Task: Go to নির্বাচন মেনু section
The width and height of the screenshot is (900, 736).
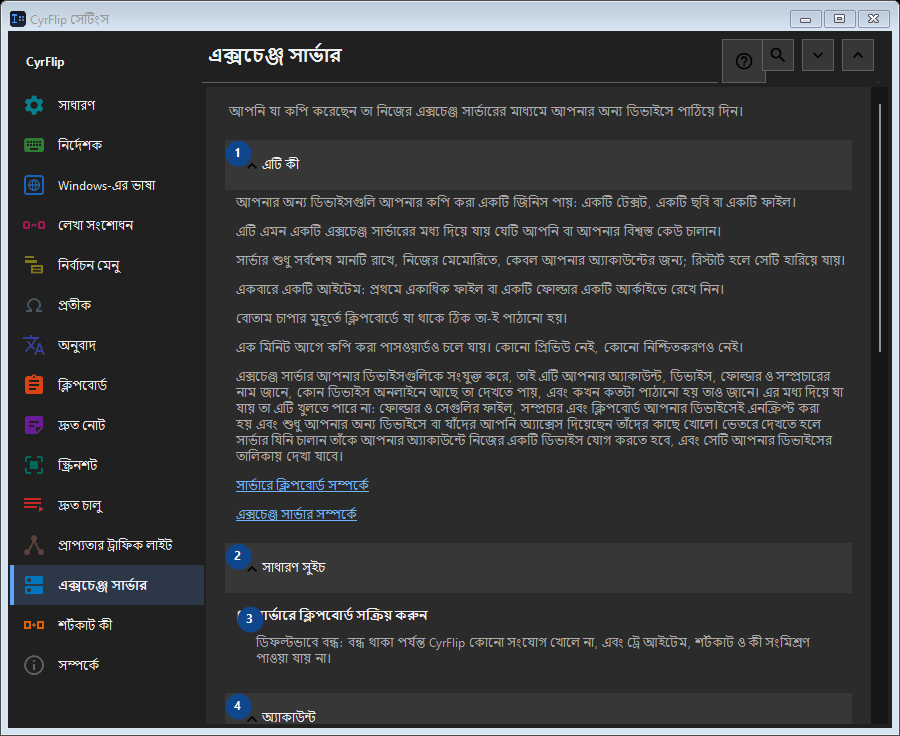Action: point(107,265)
